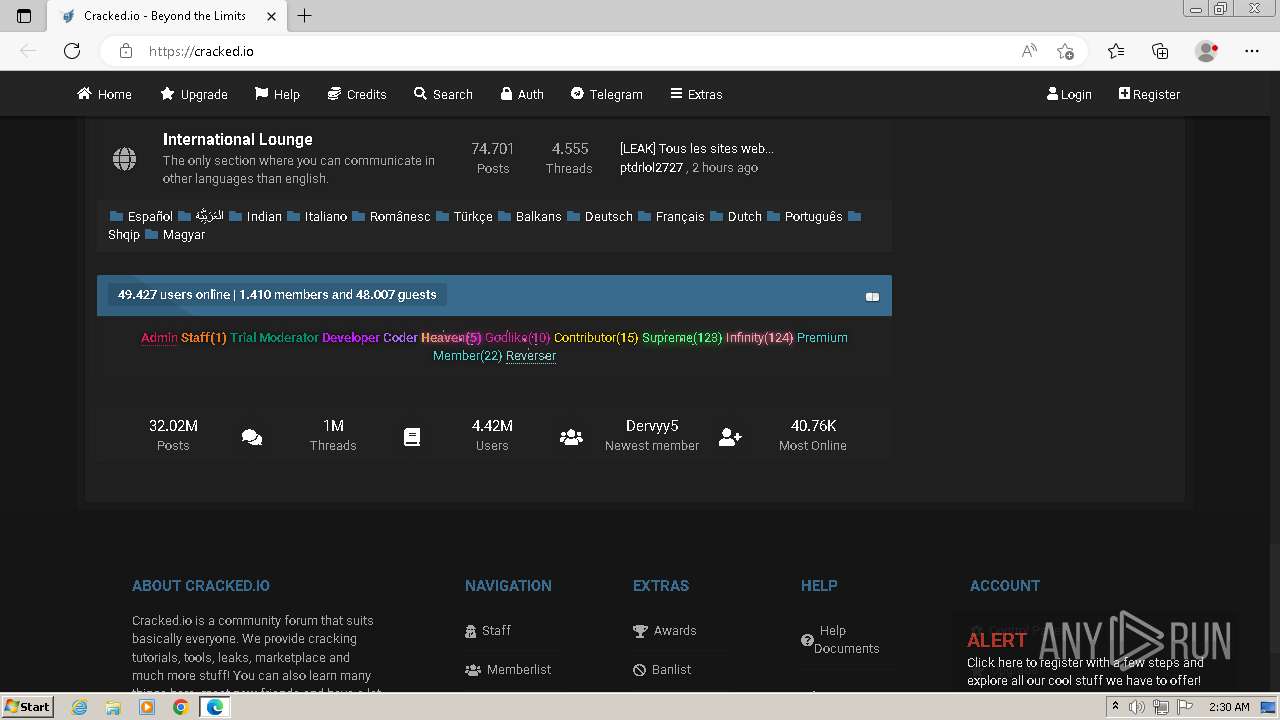Select the Contributor(15) group legend

click(596, 337)
